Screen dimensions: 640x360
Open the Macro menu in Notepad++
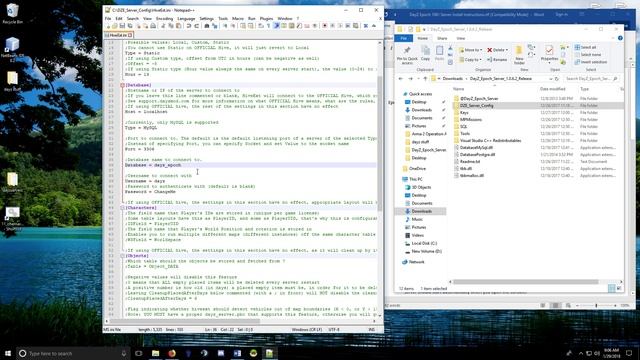[x=238, y=18]
